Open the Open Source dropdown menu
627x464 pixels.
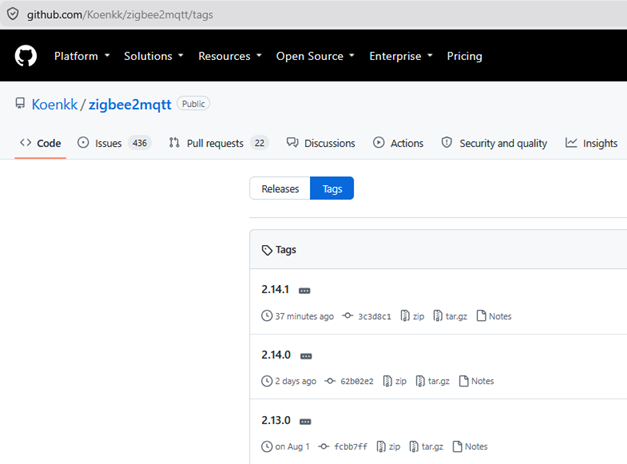315,56
